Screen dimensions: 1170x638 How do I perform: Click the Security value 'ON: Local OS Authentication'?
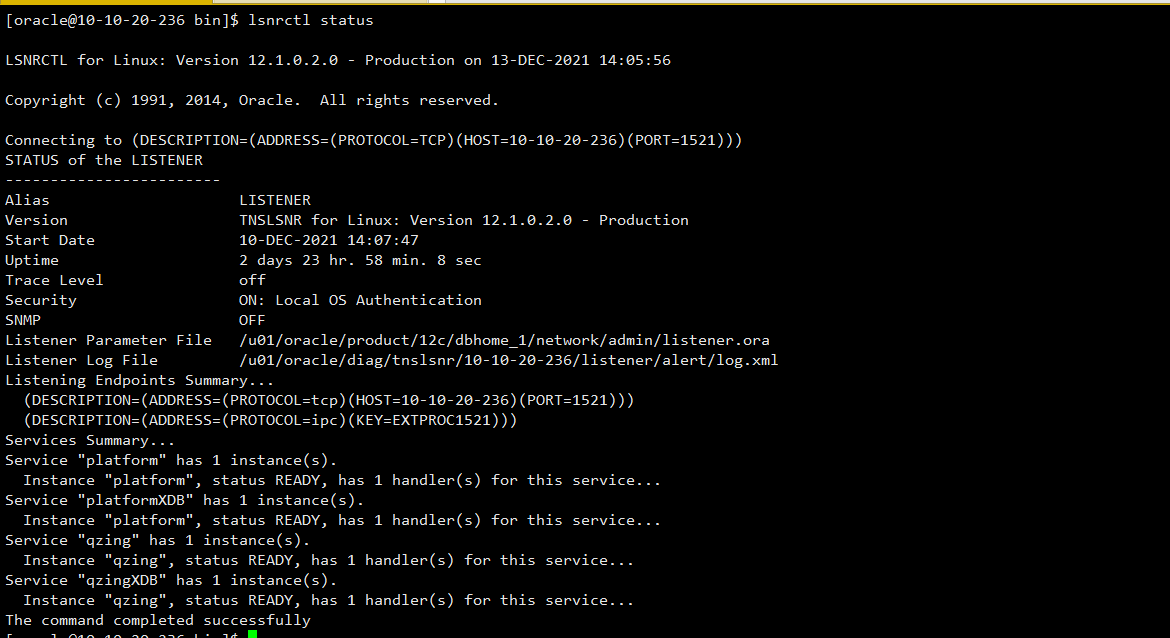click(360, 300)
